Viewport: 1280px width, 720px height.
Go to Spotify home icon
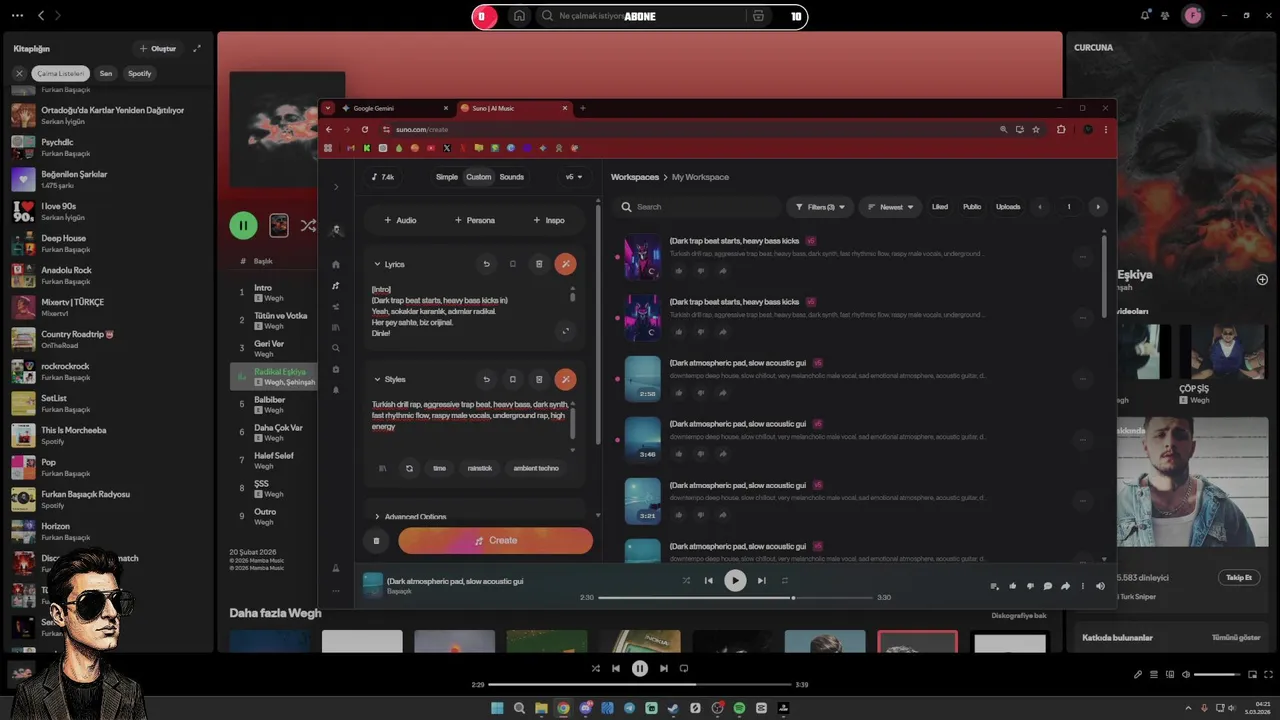click(x=519, y=16)
